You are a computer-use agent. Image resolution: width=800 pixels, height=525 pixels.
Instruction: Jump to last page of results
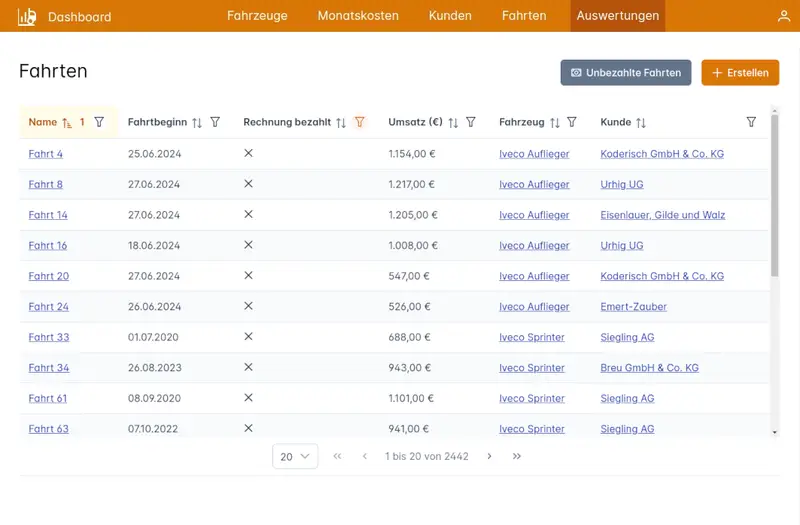tap(517, 456)
